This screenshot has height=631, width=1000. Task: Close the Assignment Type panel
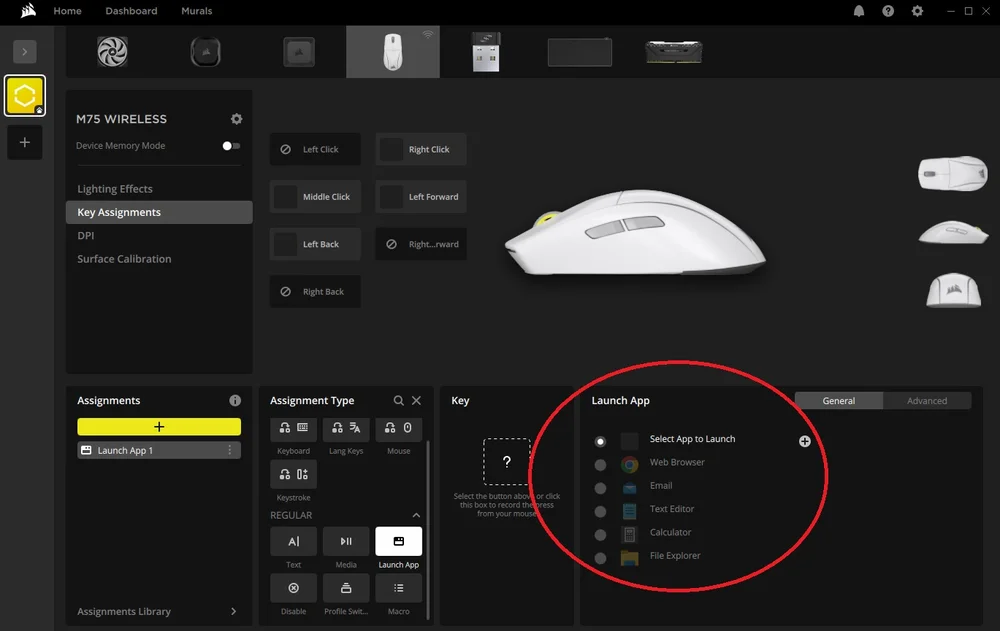(416, 401)
